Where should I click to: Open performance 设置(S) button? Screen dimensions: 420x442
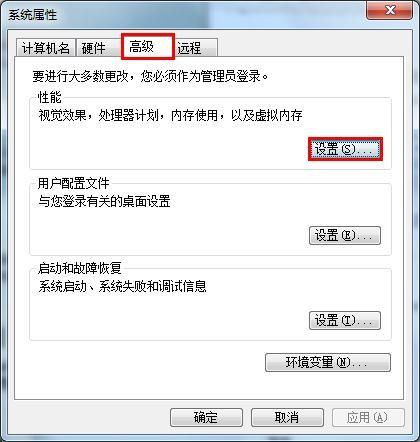click(x=345, y=149)
